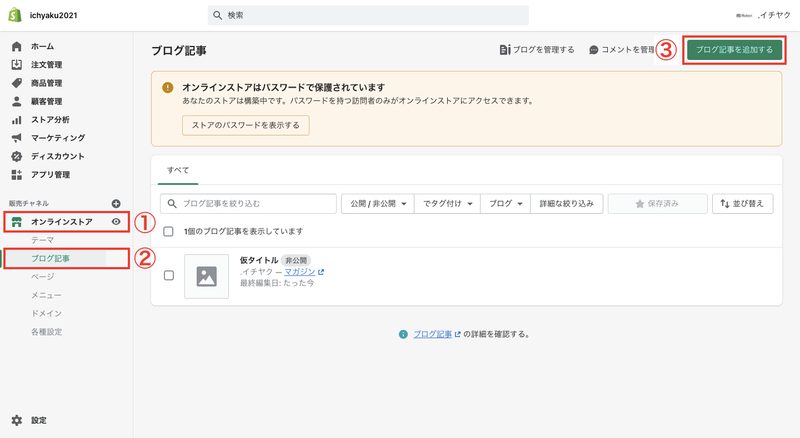Click the 顧客管理 person icon

(x=17, y=102)
